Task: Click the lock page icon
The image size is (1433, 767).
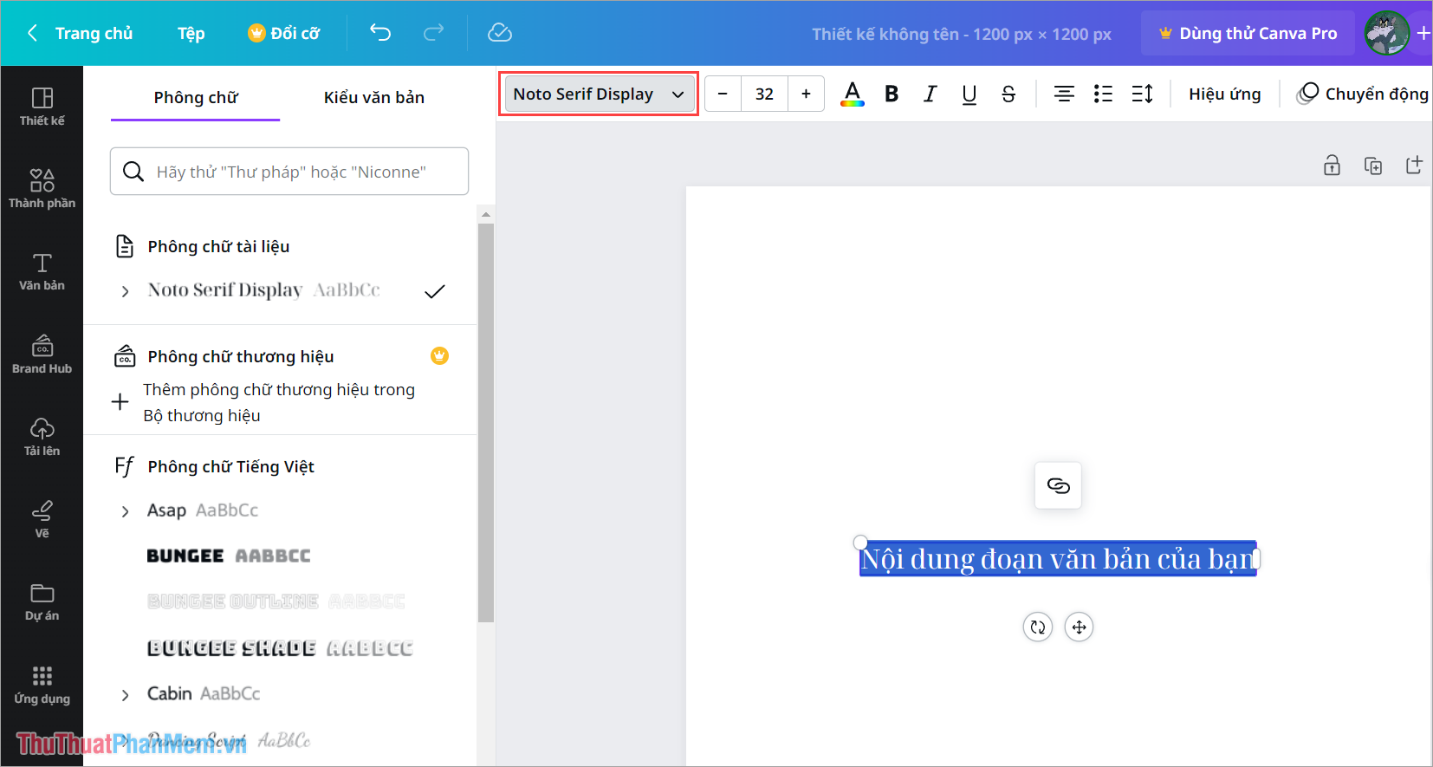Action: 1332,166
